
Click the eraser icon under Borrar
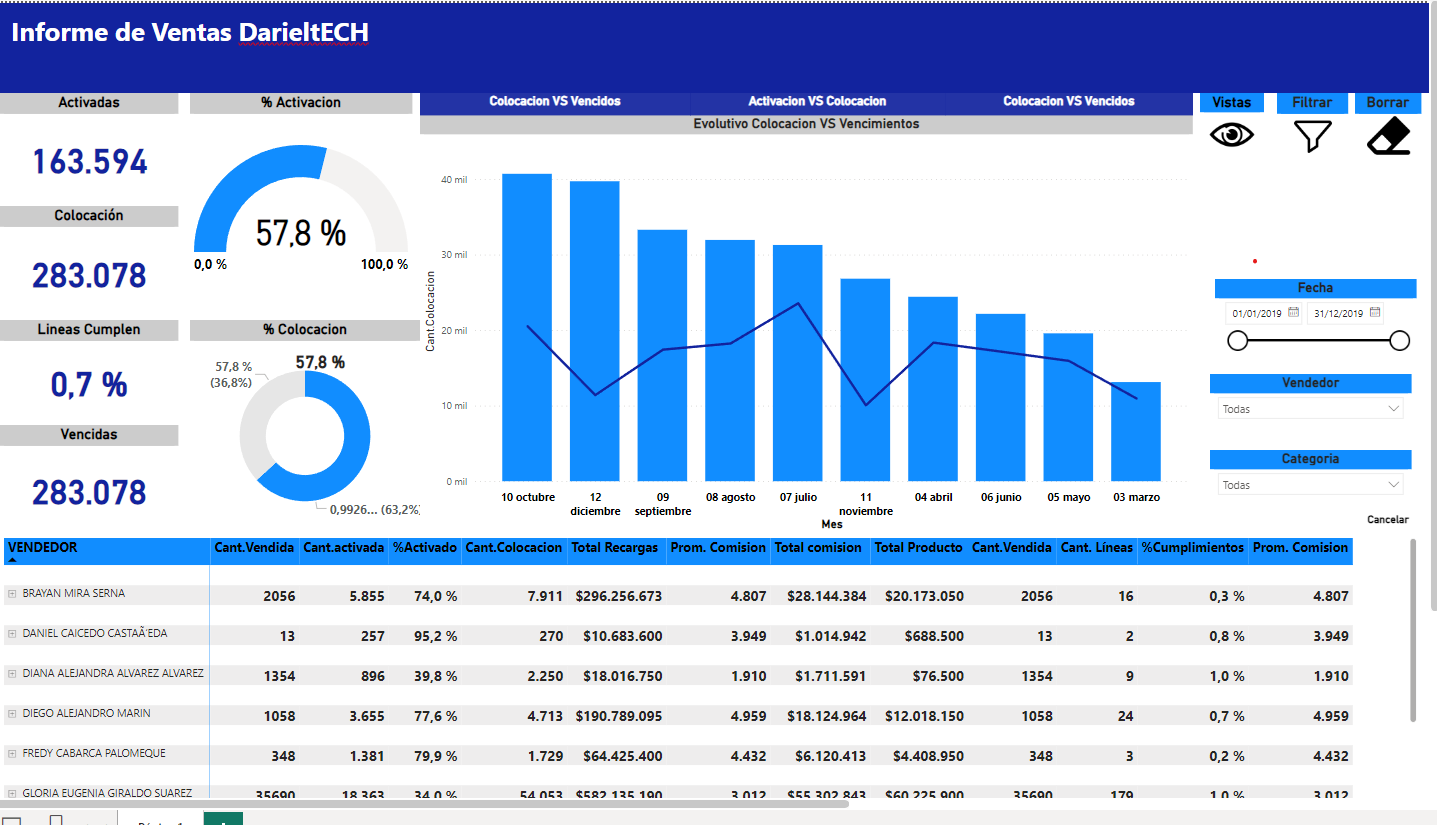click(x=1388, y=136)
